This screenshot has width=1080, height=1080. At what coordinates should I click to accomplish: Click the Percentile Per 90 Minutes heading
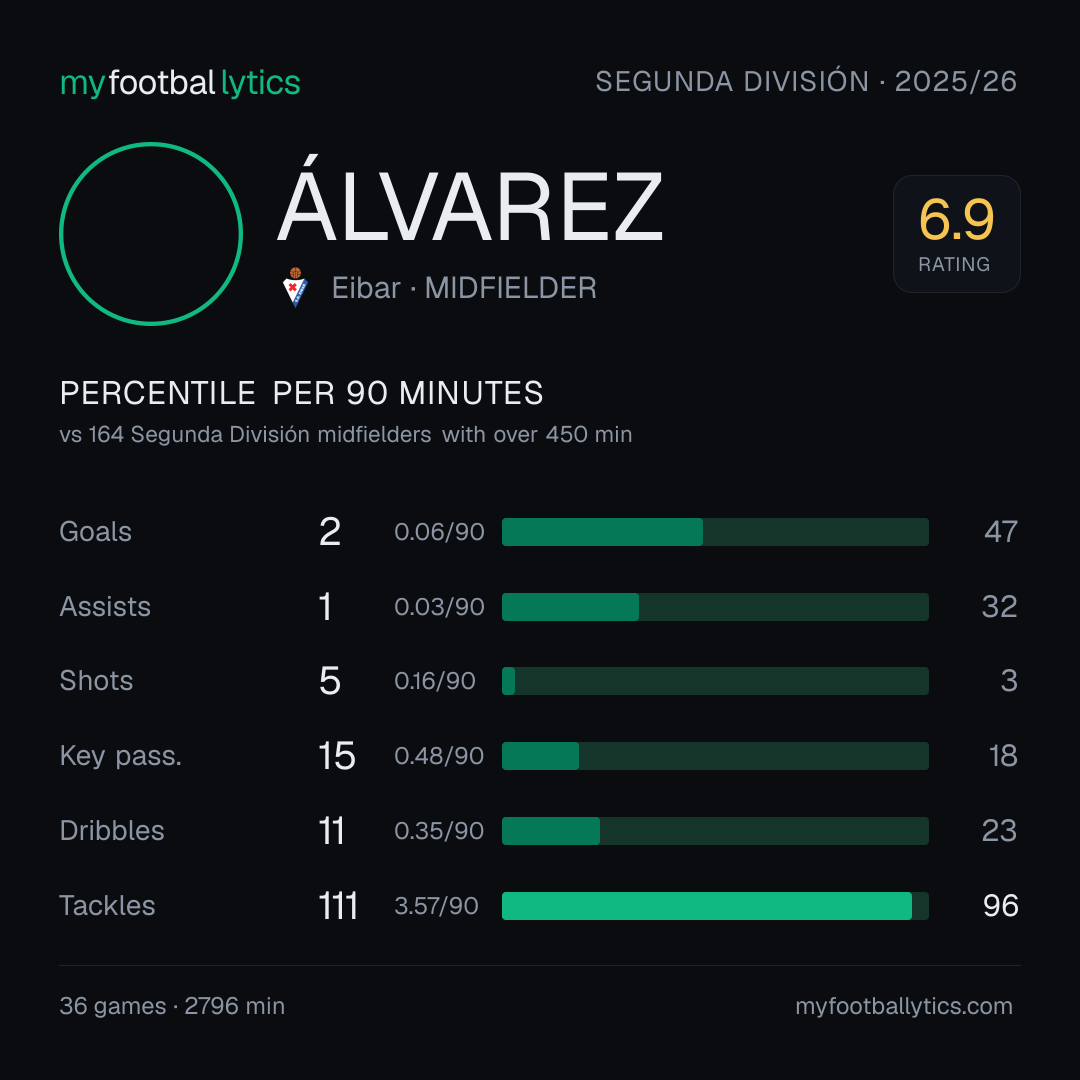302,393
